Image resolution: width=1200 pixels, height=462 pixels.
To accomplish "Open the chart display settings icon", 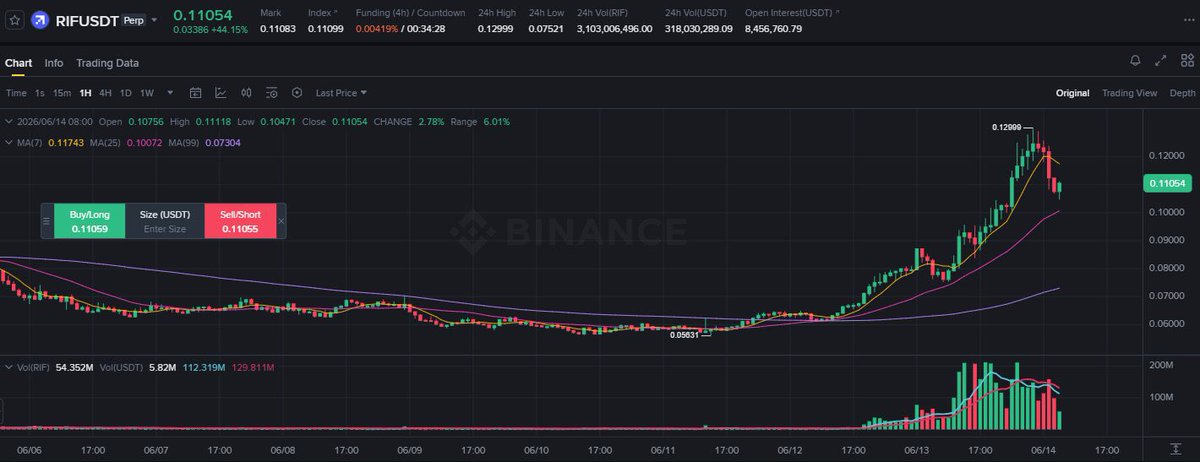I will click(x=271, y=93).
